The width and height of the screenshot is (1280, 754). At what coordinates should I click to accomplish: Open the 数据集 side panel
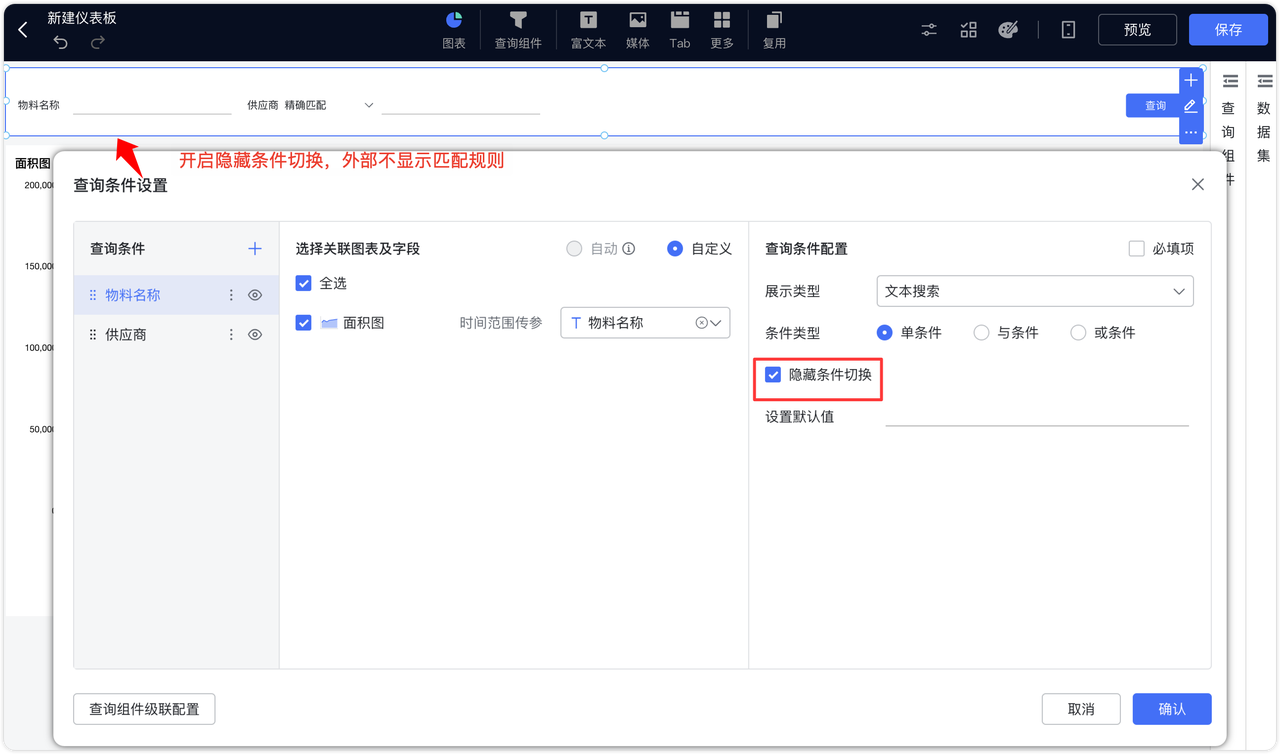[1264, 118]
